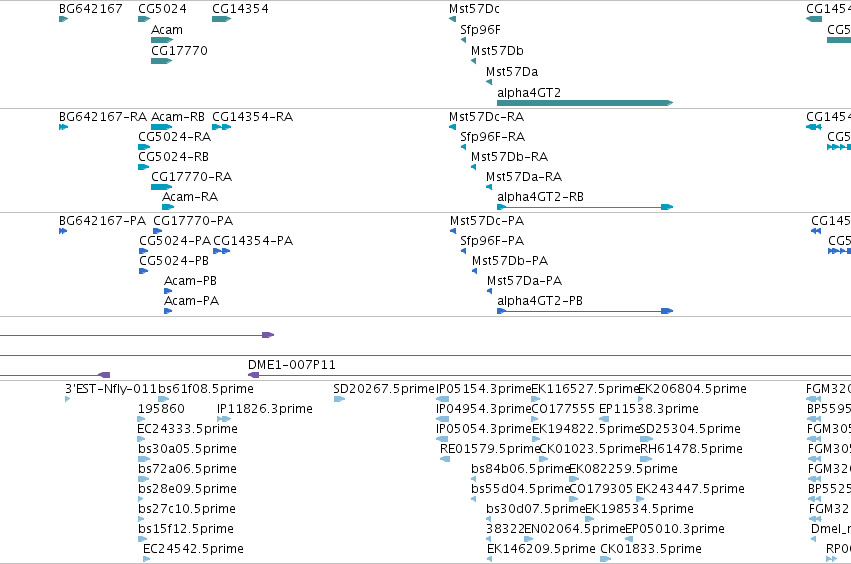Select the CG14354 gene glyph
This screenshot has width=851, height=564.
(x=221, y=19)
